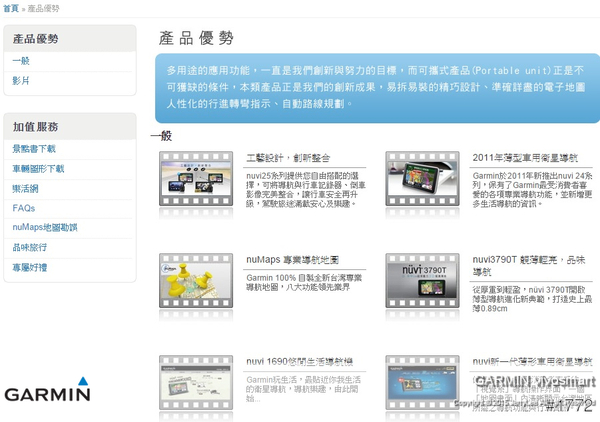Click the Garmin於2011年 description text

pyautogui.click(x=532, y=189)
